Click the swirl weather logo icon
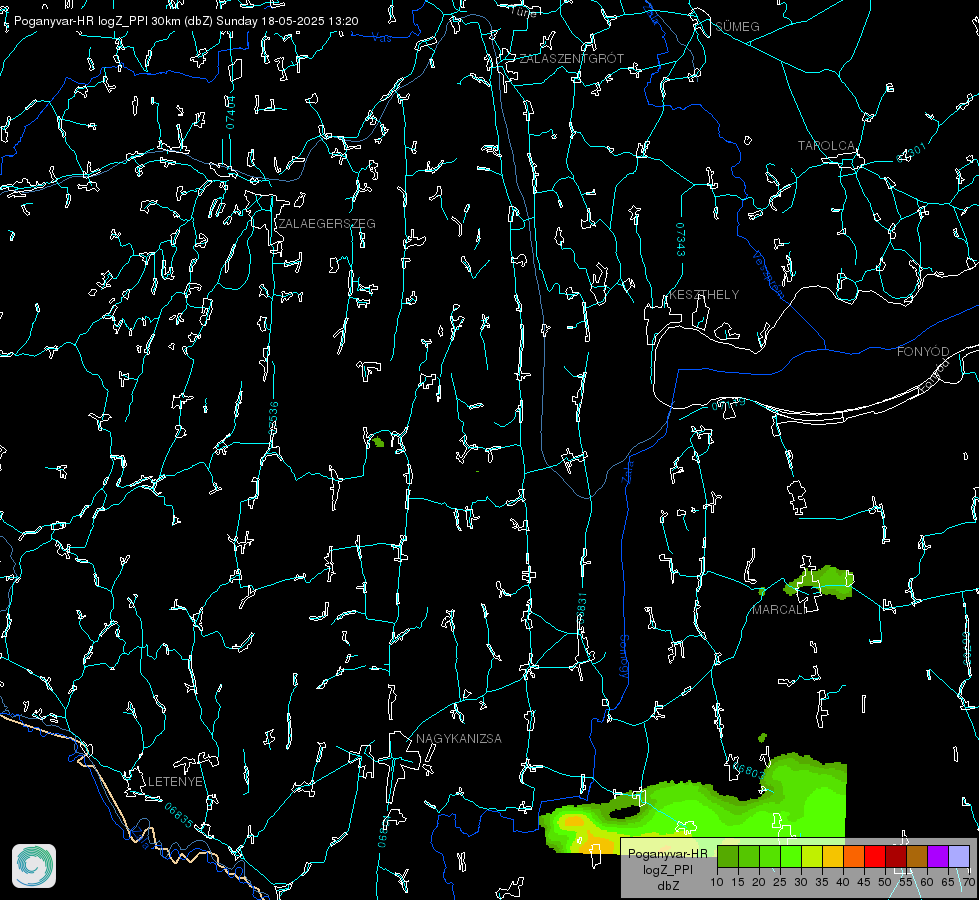The image size is (979, 900). tap(34, 866)
